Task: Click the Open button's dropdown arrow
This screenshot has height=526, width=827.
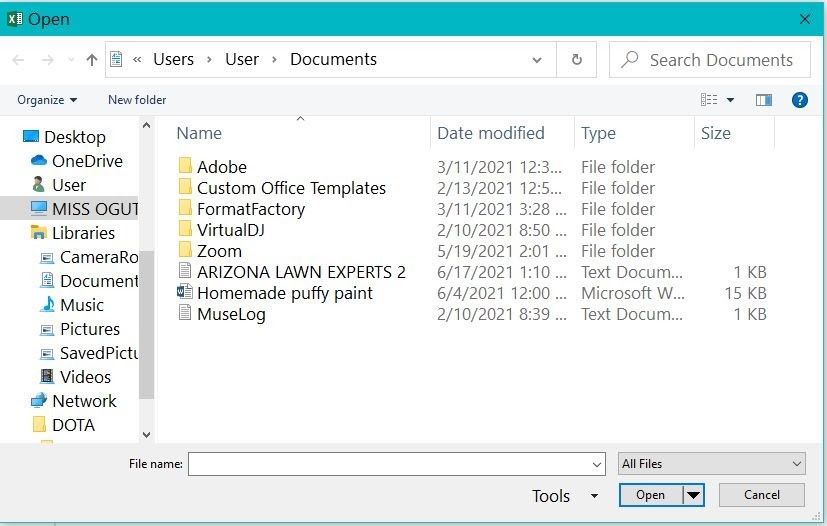Action: (x=693, y=495)
